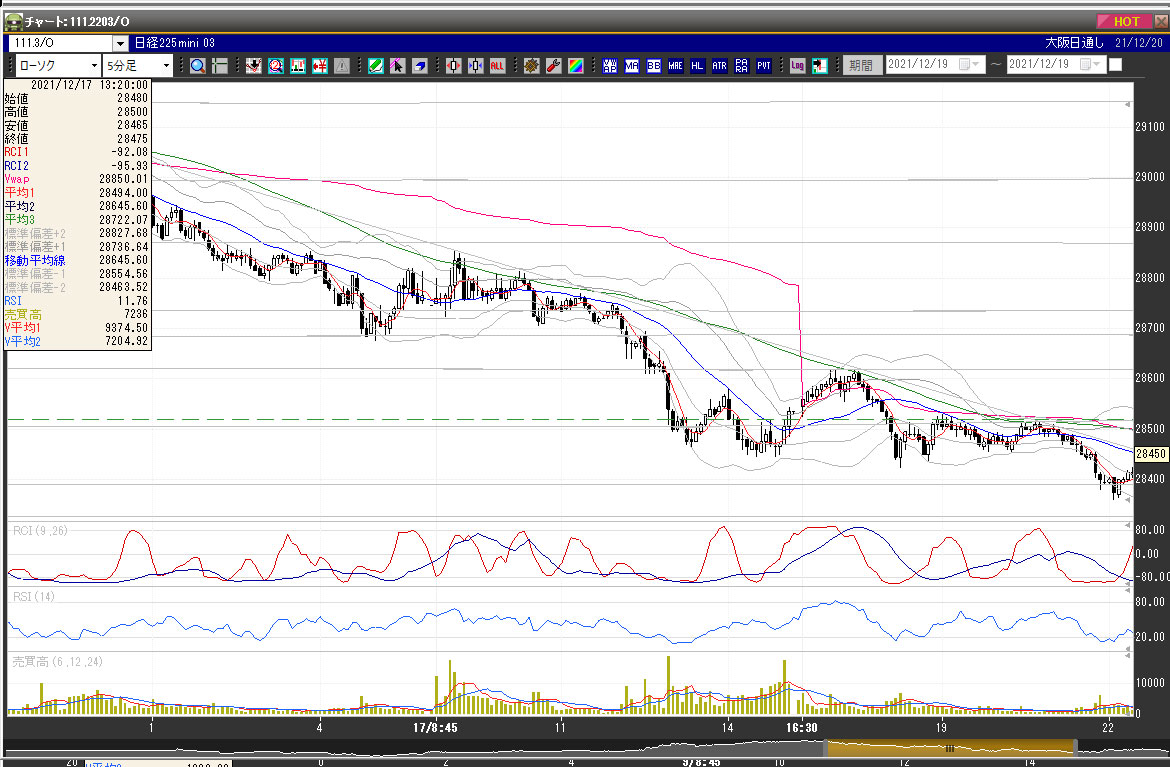Screen dimensions: 1170x767
Task: Click the 大阪日通し session label
Action: pyautogui.click(x=1074, y=43)
